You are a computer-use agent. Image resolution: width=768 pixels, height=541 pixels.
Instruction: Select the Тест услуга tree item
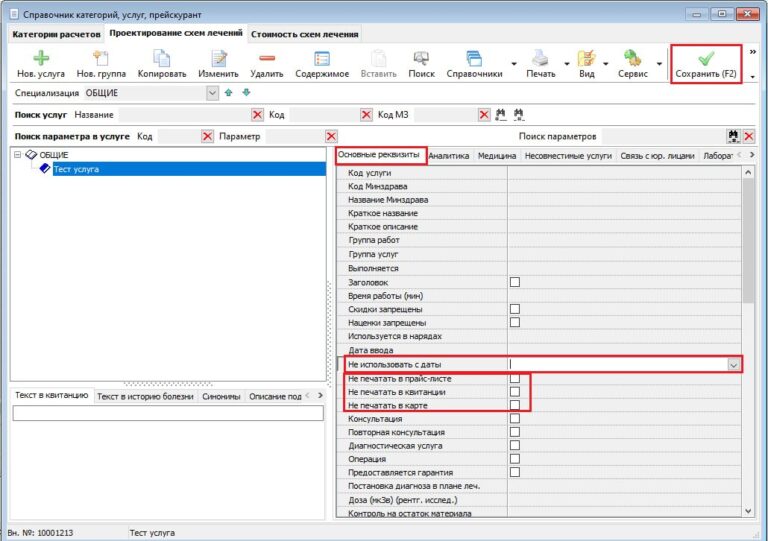click(x=189, y=169)
